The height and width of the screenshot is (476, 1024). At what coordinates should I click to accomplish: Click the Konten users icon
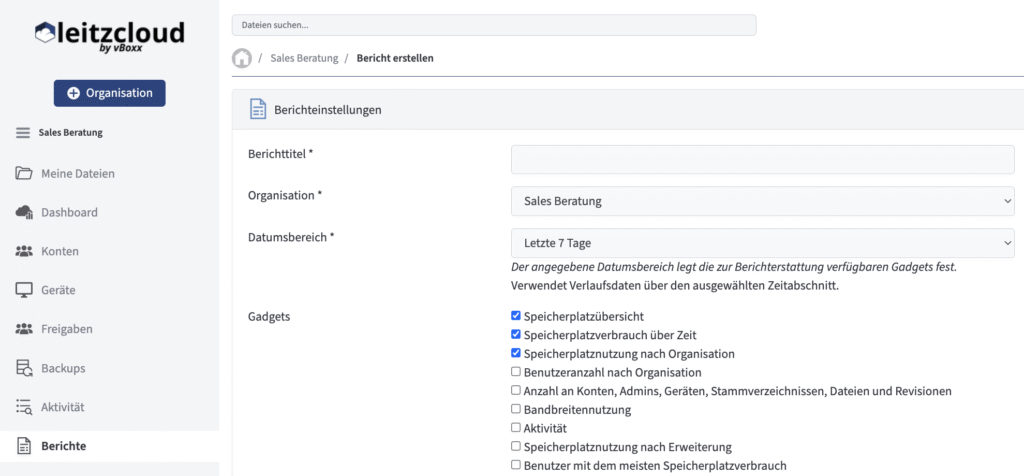[x=24, y=251]
